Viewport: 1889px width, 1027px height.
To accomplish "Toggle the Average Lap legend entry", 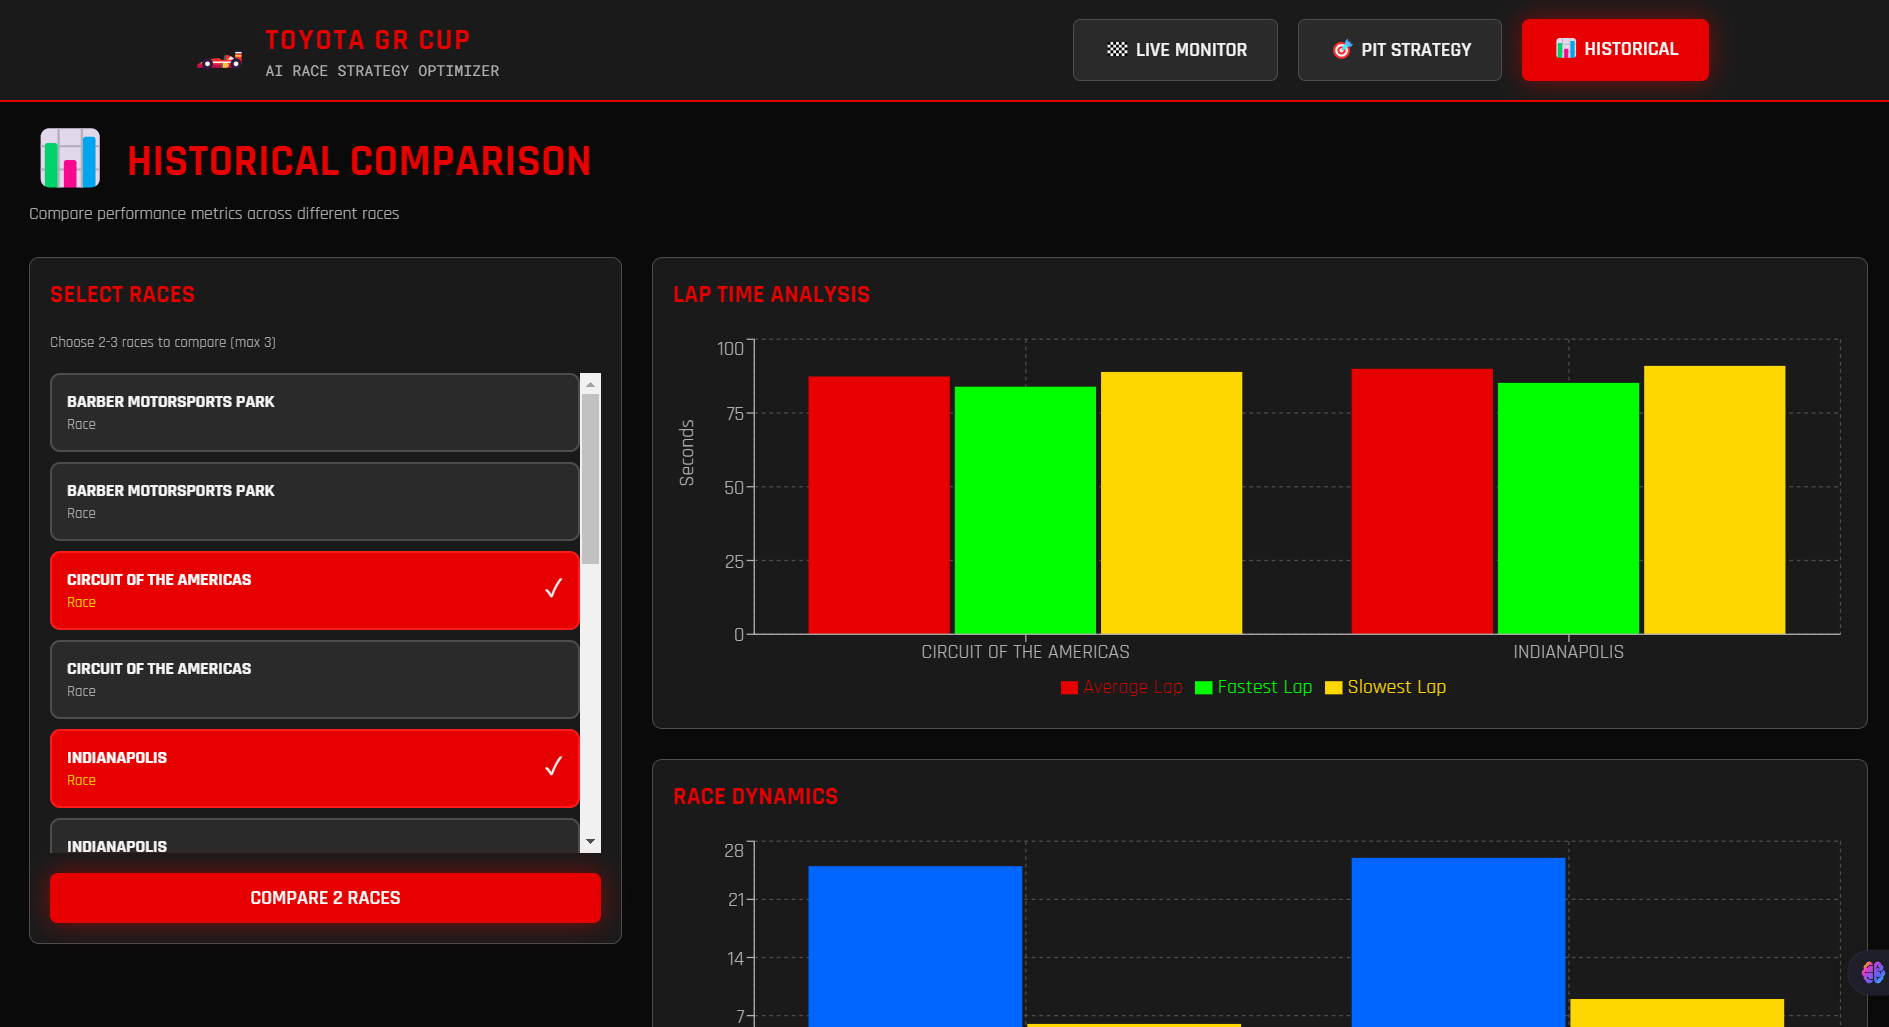I will [x=1121, y=687].
